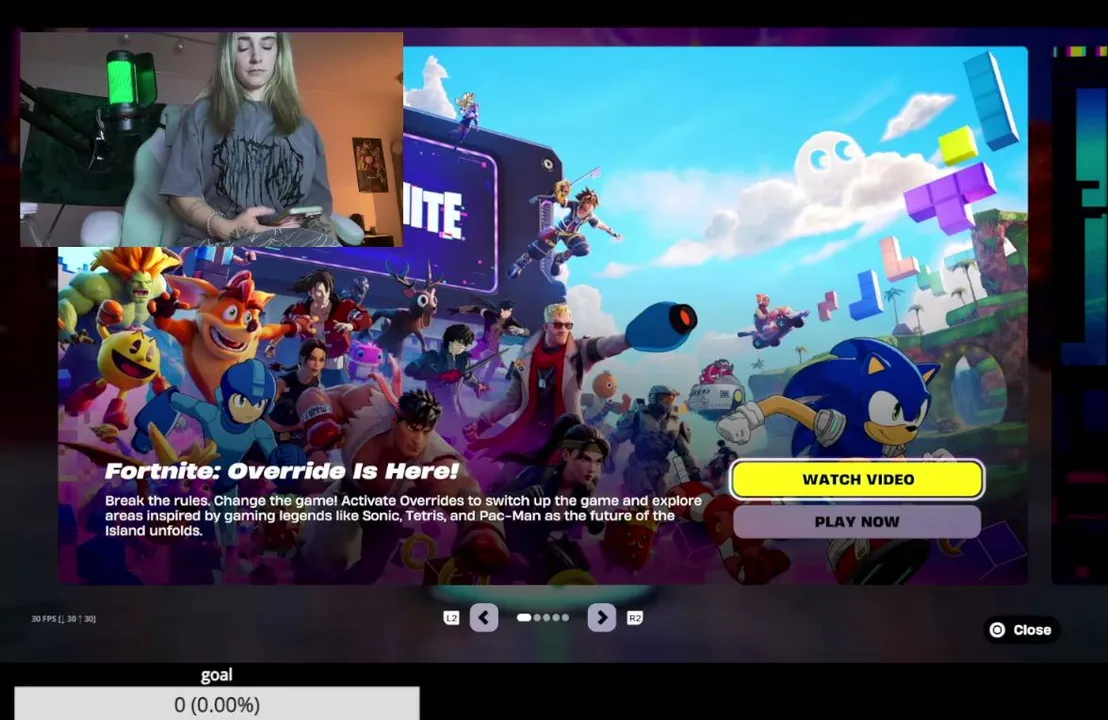Click the streamer webcam overlay
This screenshot has height=720, width=1108.
(x=211, y=139)
